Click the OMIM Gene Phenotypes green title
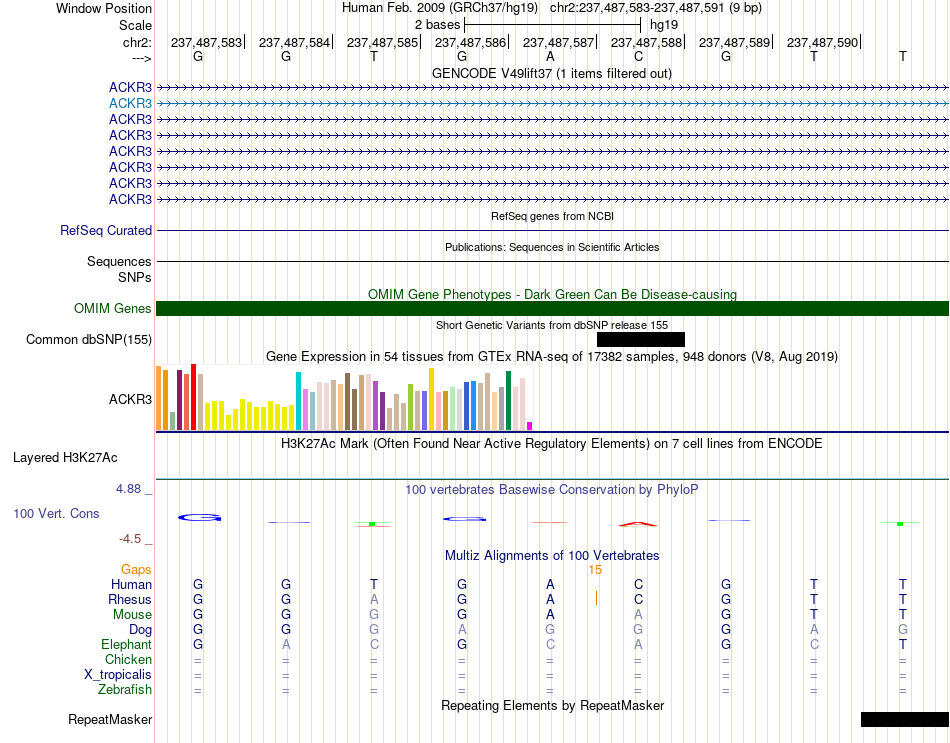950x743 pixels. tap(553, 294)
